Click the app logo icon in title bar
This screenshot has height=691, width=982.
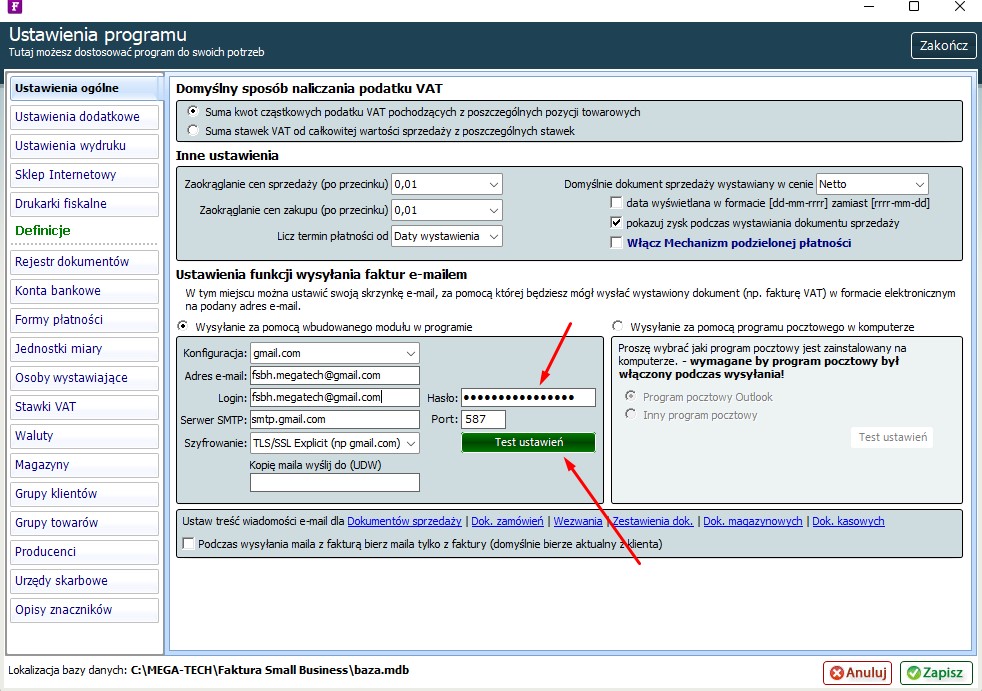coord(14,6)
